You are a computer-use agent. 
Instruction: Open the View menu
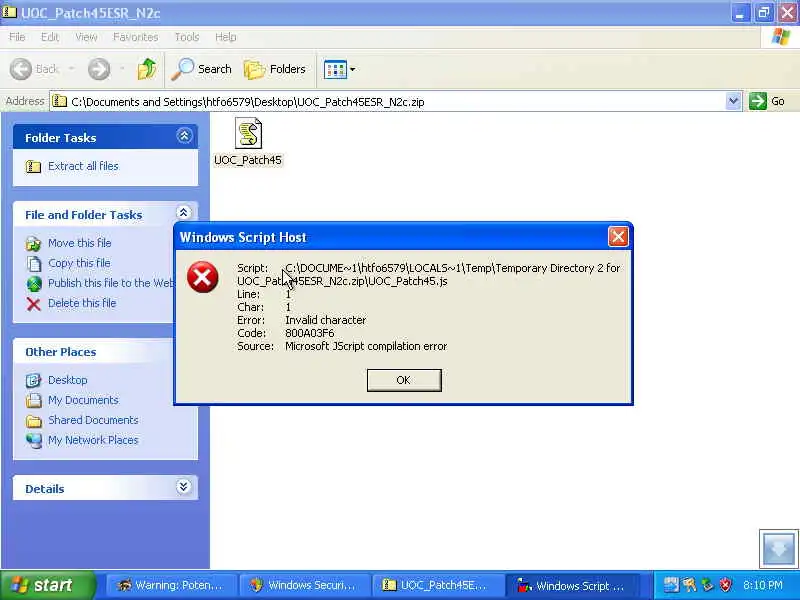coord(86,37)
